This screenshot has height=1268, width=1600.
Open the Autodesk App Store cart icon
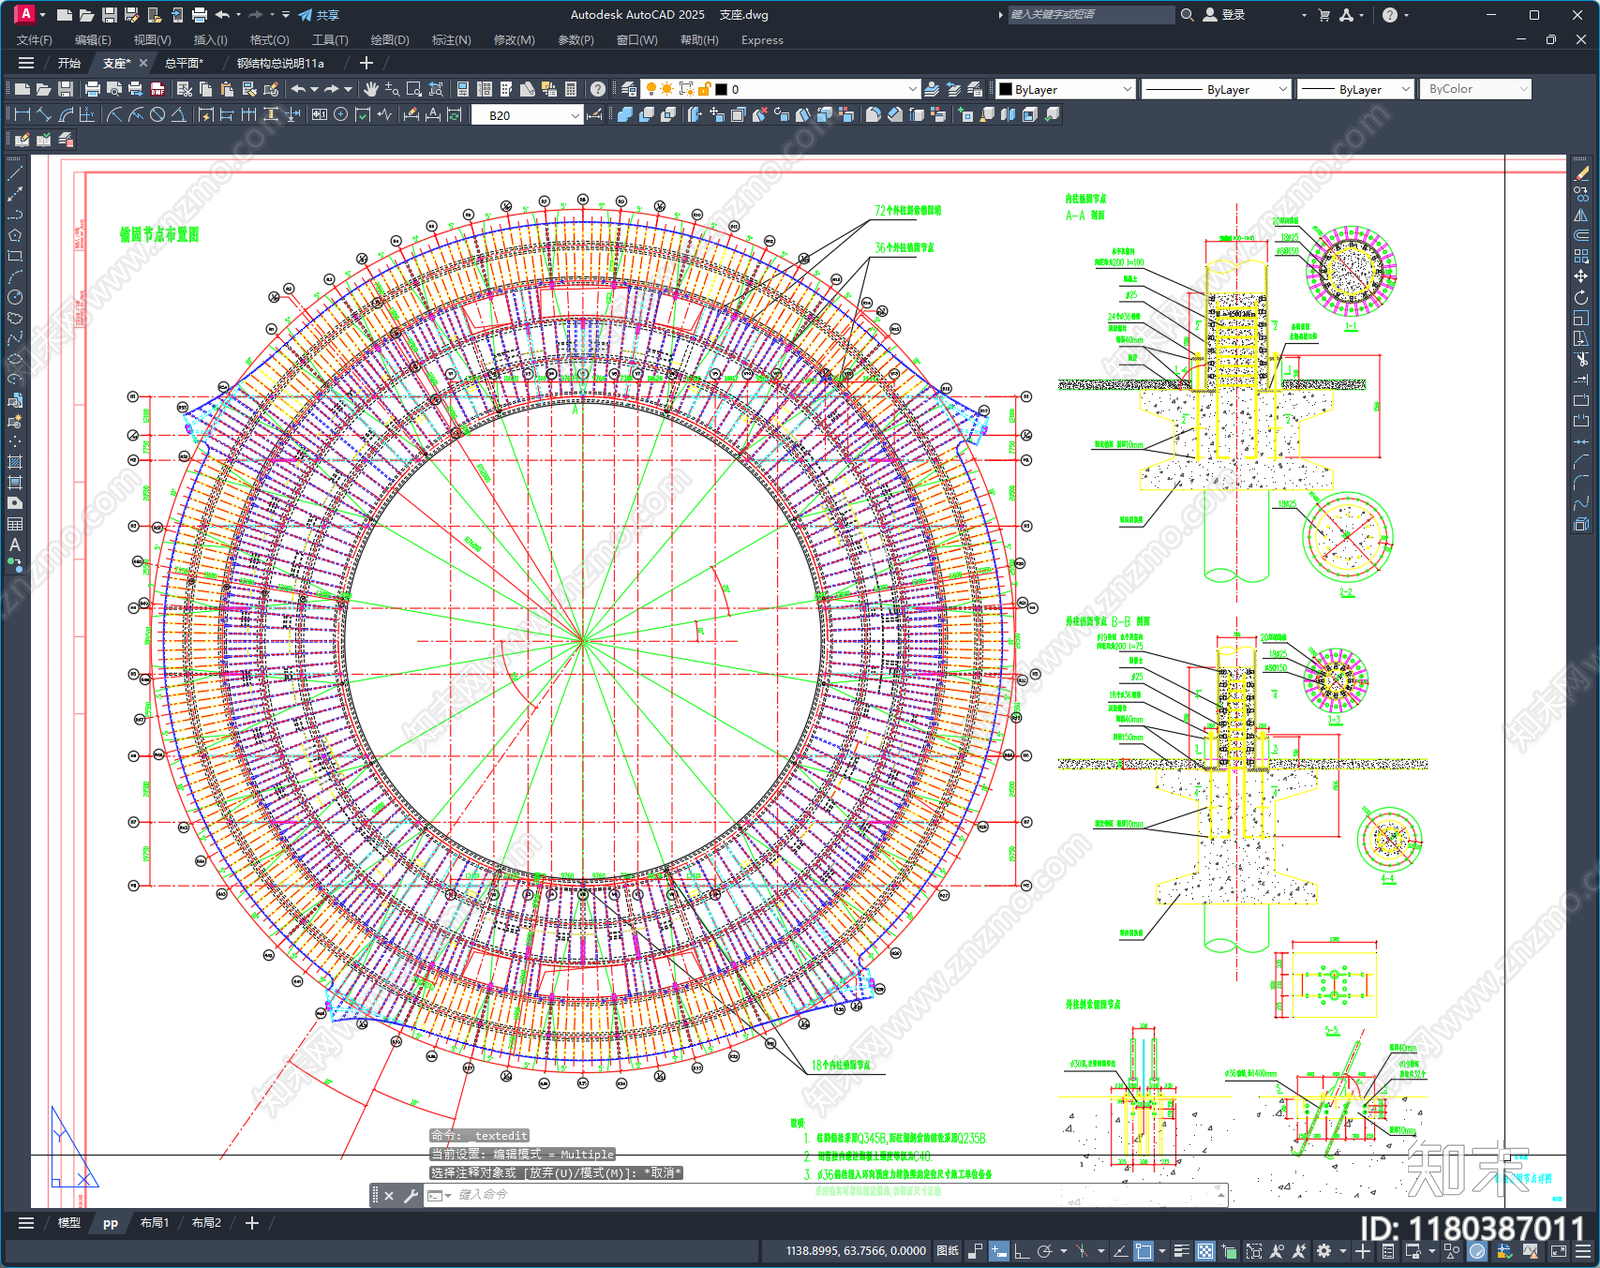tap(1324, 15)
